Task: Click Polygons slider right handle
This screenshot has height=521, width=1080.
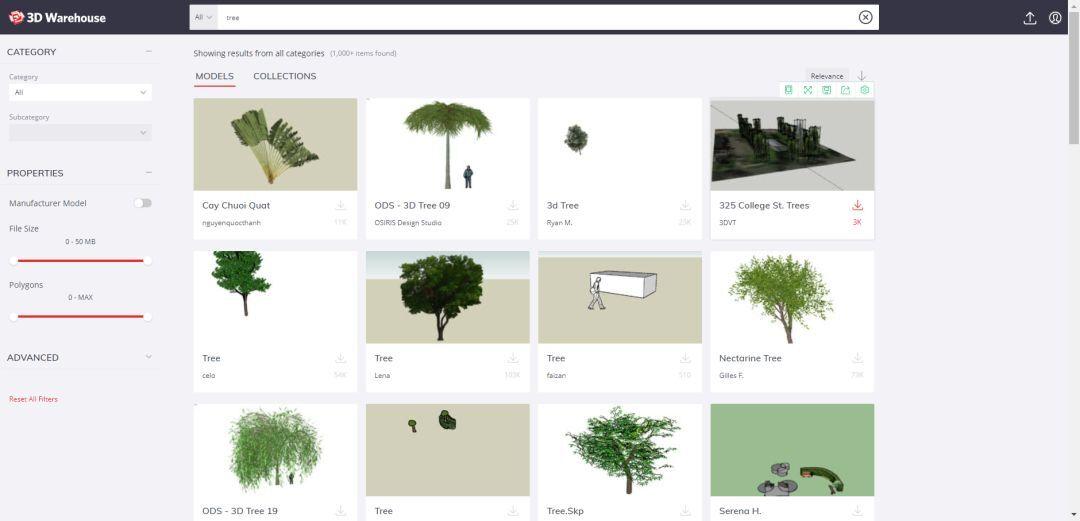Action: click(147, 316)
